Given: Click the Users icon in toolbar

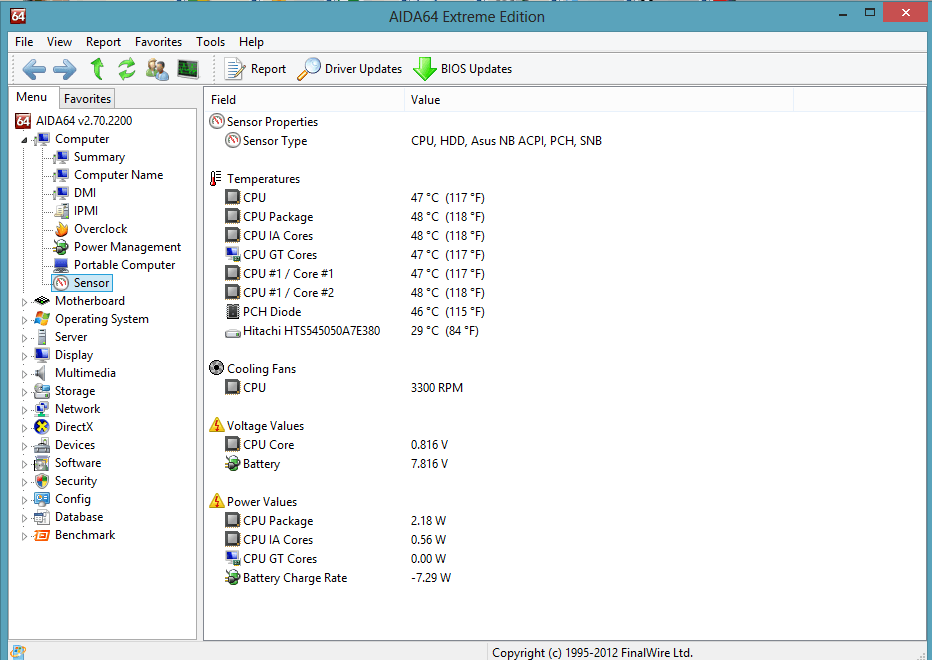Looking at the screenshot, I should pos(157,69).
